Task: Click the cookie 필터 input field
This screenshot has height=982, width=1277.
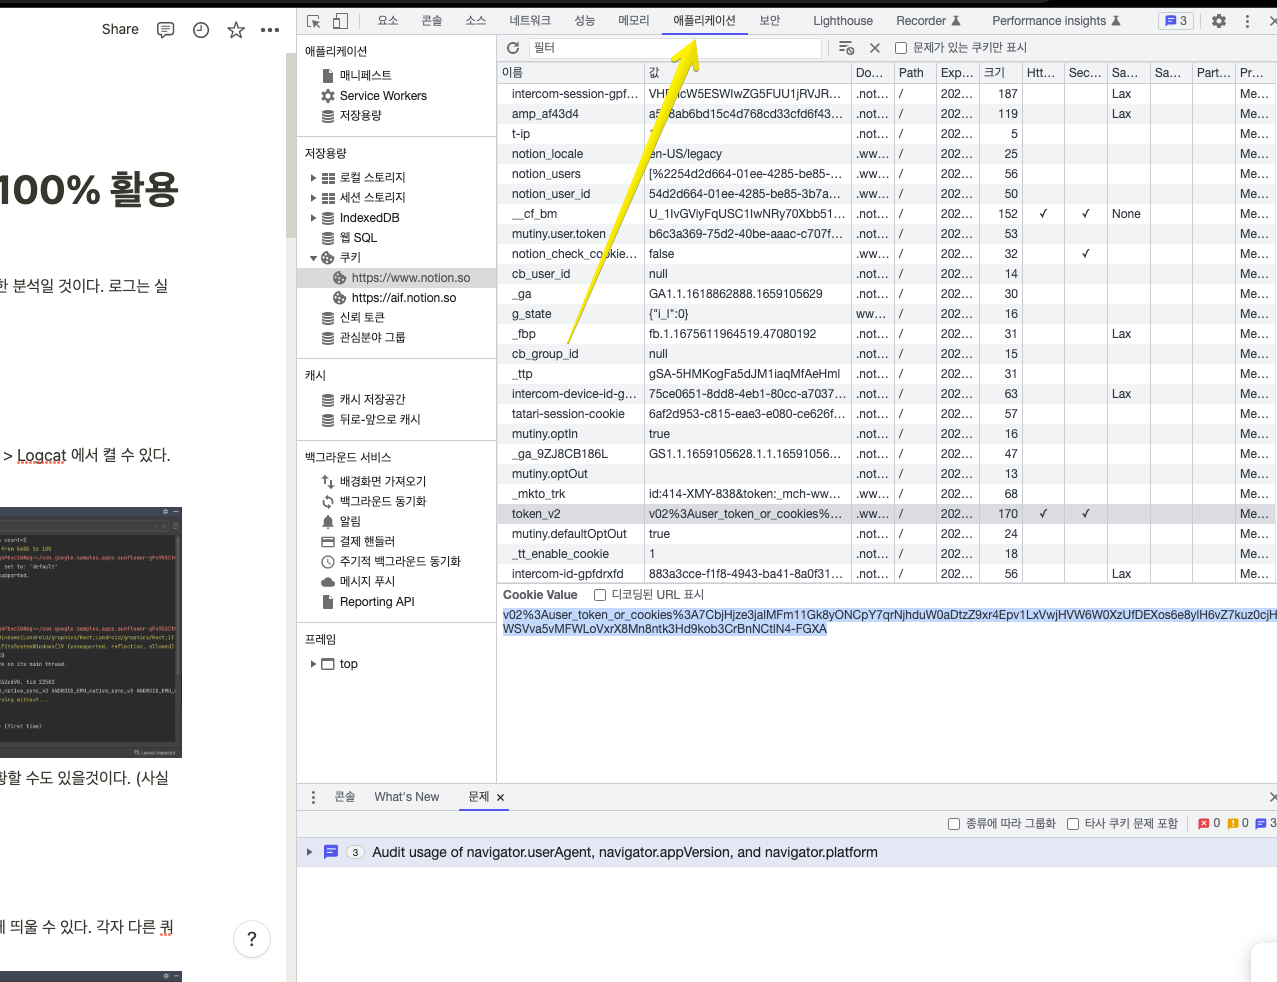Action: [675, 48]
